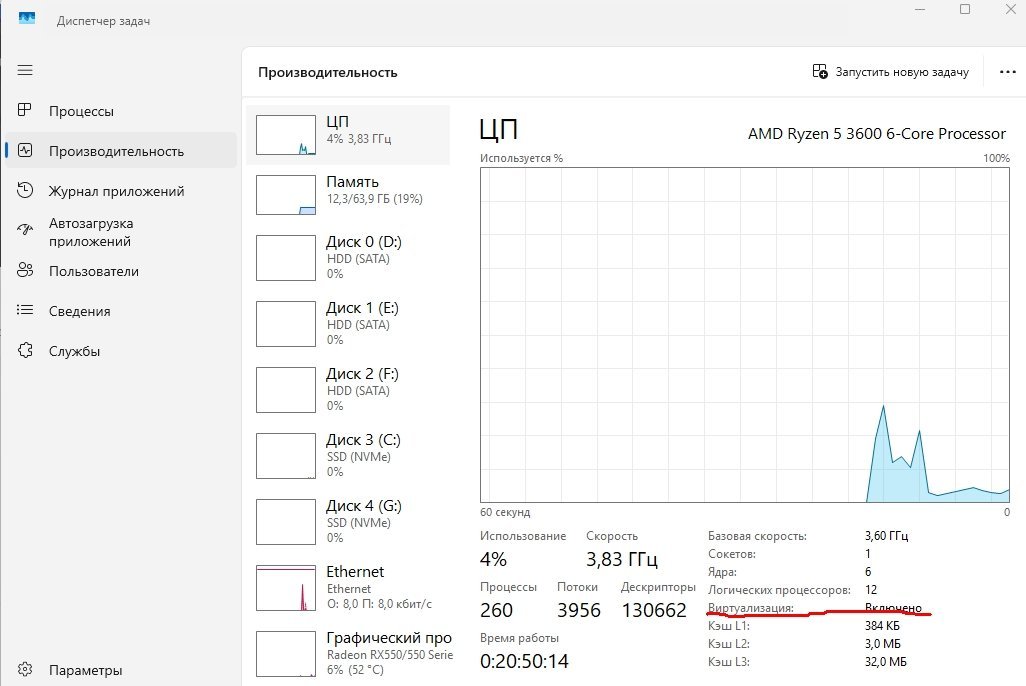Select Диск 3 (C:) SSD item
This screenshot has width=1026, height=686.
(348, 456)
